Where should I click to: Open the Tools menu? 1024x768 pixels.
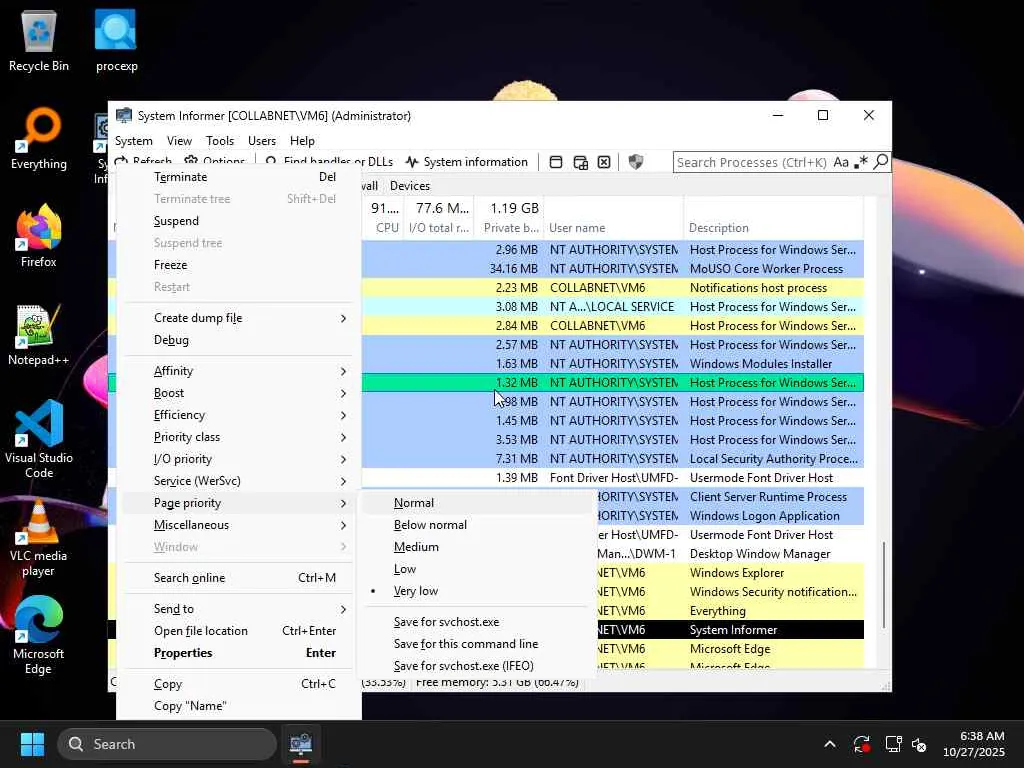coord(219,140)
